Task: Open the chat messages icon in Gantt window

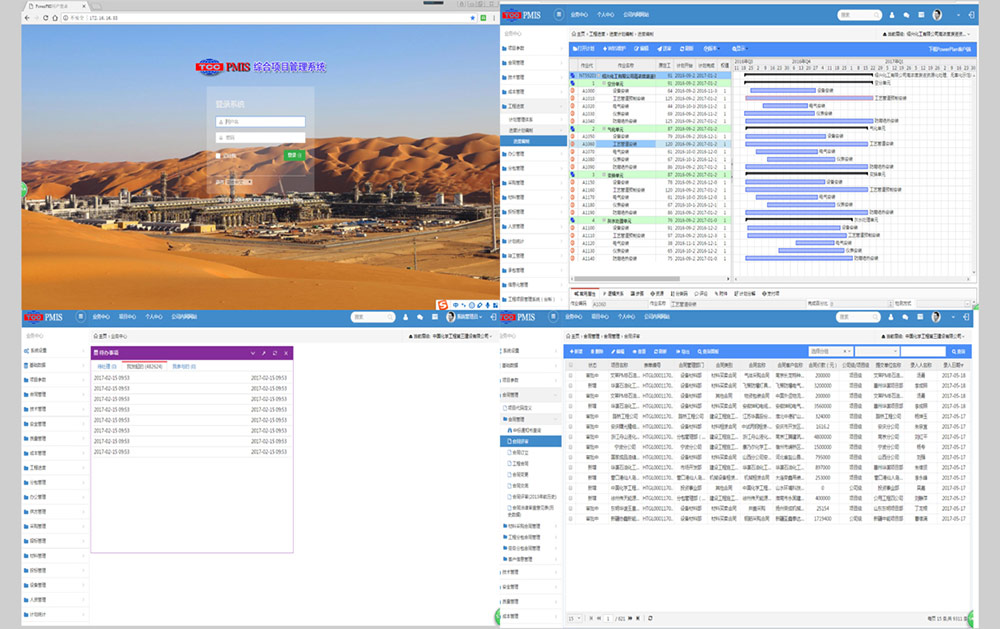Action: pyautogui.click(x=905, y=15)
